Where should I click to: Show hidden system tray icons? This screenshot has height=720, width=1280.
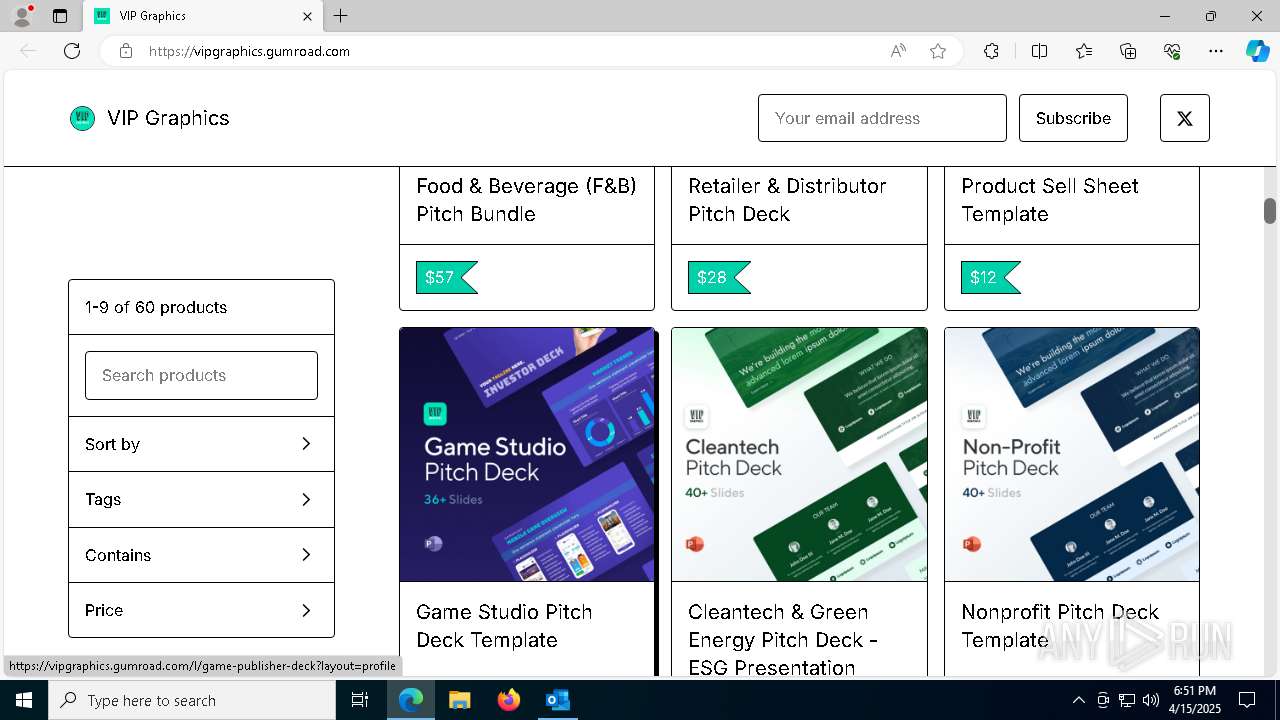point(1078,700)
